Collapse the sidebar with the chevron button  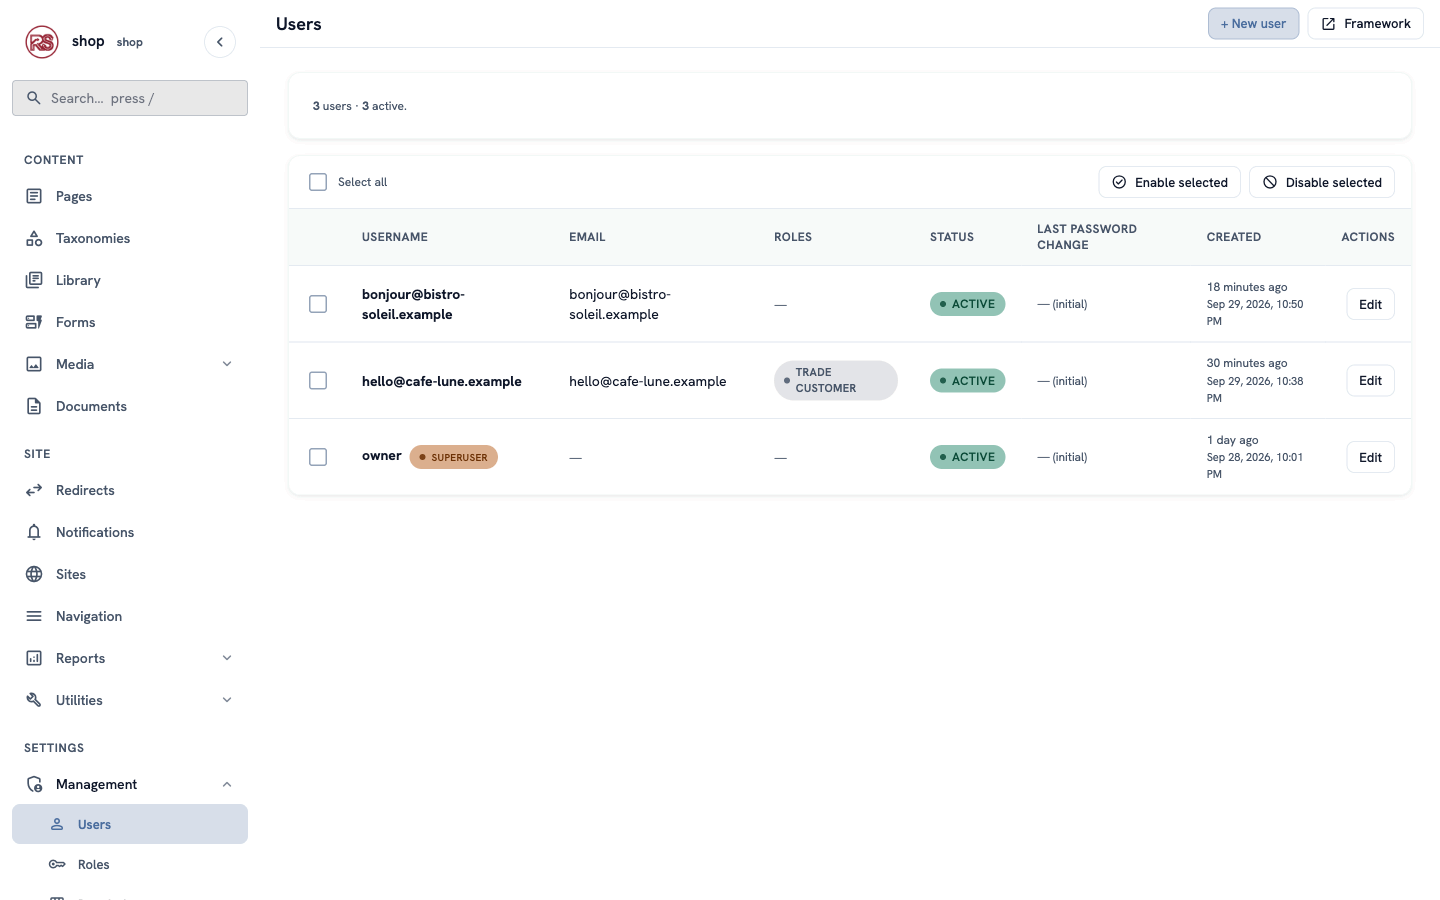(220, 42)
